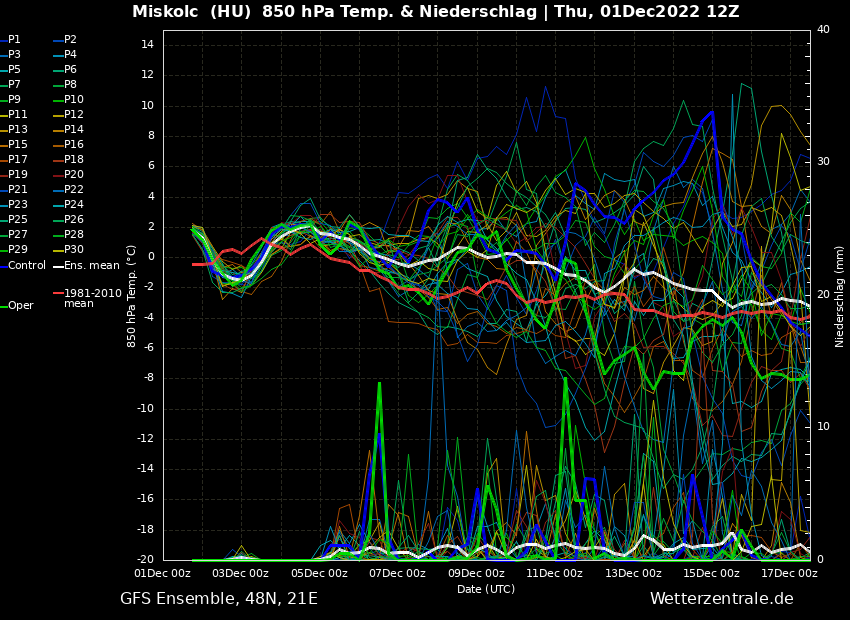Screen dimensions: 850x620
Task: Click the GFS Ensemble location caption
Action: (218, 599)
